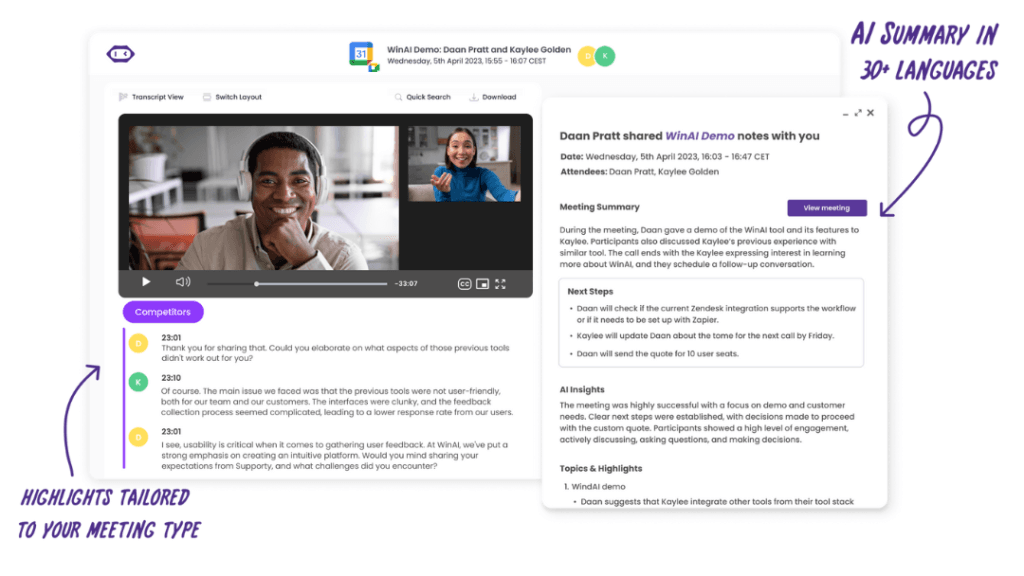
Task: Click the video progress slider
Action: coord(297,283)
